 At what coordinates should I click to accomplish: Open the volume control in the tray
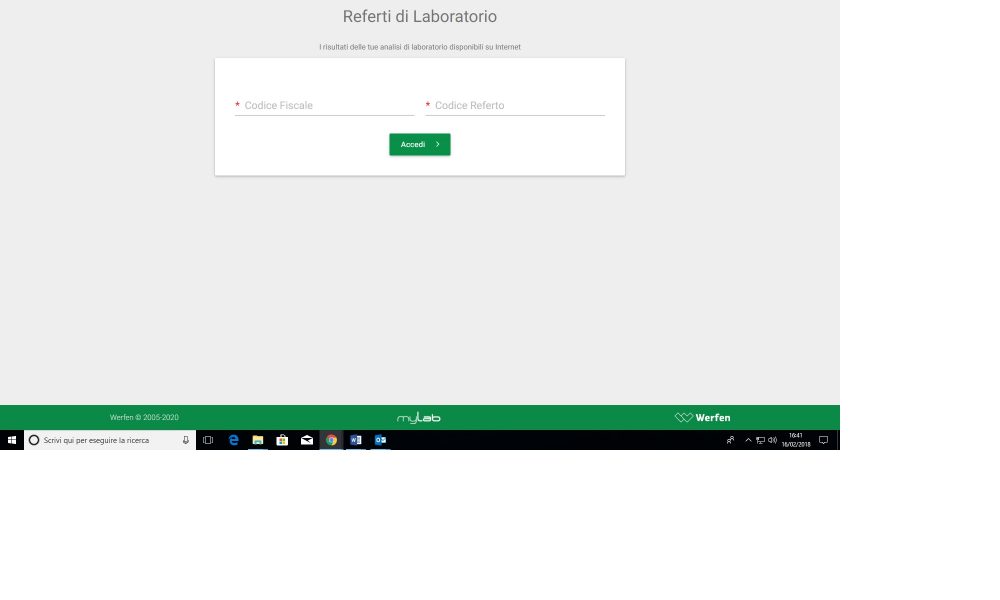pos(772,440)
